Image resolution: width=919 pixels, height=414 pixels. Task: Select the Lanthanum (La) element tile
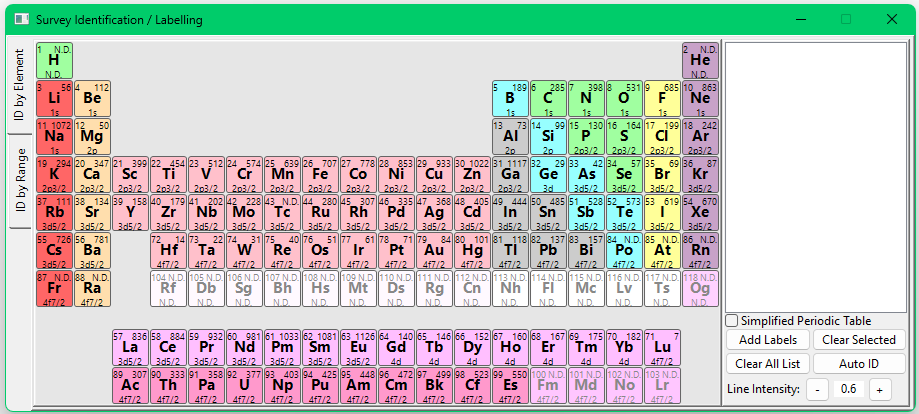click(131, 348)
